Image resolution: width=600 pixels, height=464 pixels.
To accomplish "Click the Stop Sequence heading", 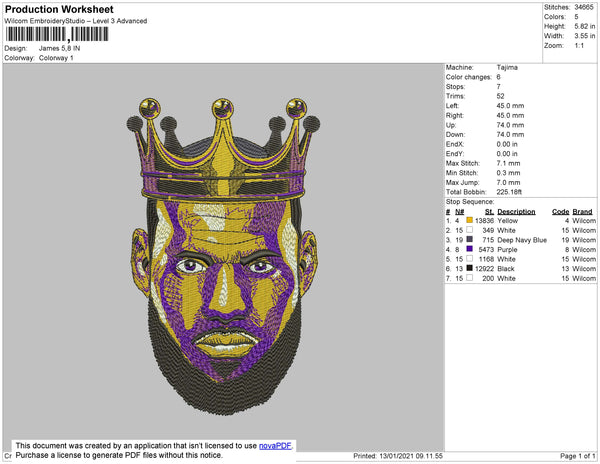I will (470, 202).
